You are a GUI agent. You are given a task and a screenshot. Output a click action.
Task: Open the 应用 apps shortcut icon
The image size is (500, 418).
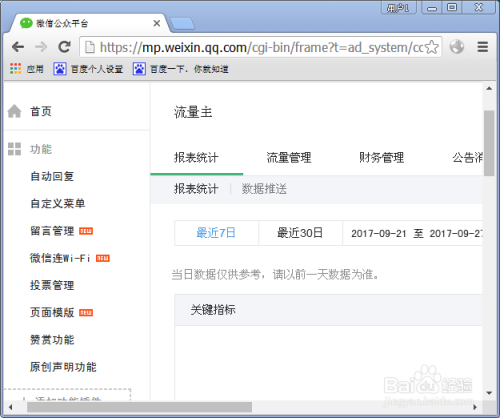point(15,69)
